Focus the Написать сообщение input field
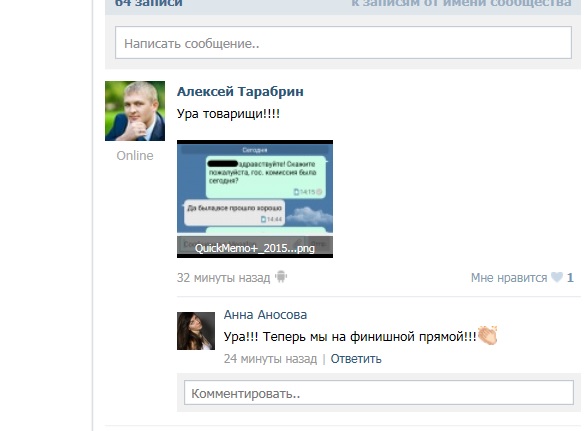Screen dimensions: 586x431 click(343, 43)
